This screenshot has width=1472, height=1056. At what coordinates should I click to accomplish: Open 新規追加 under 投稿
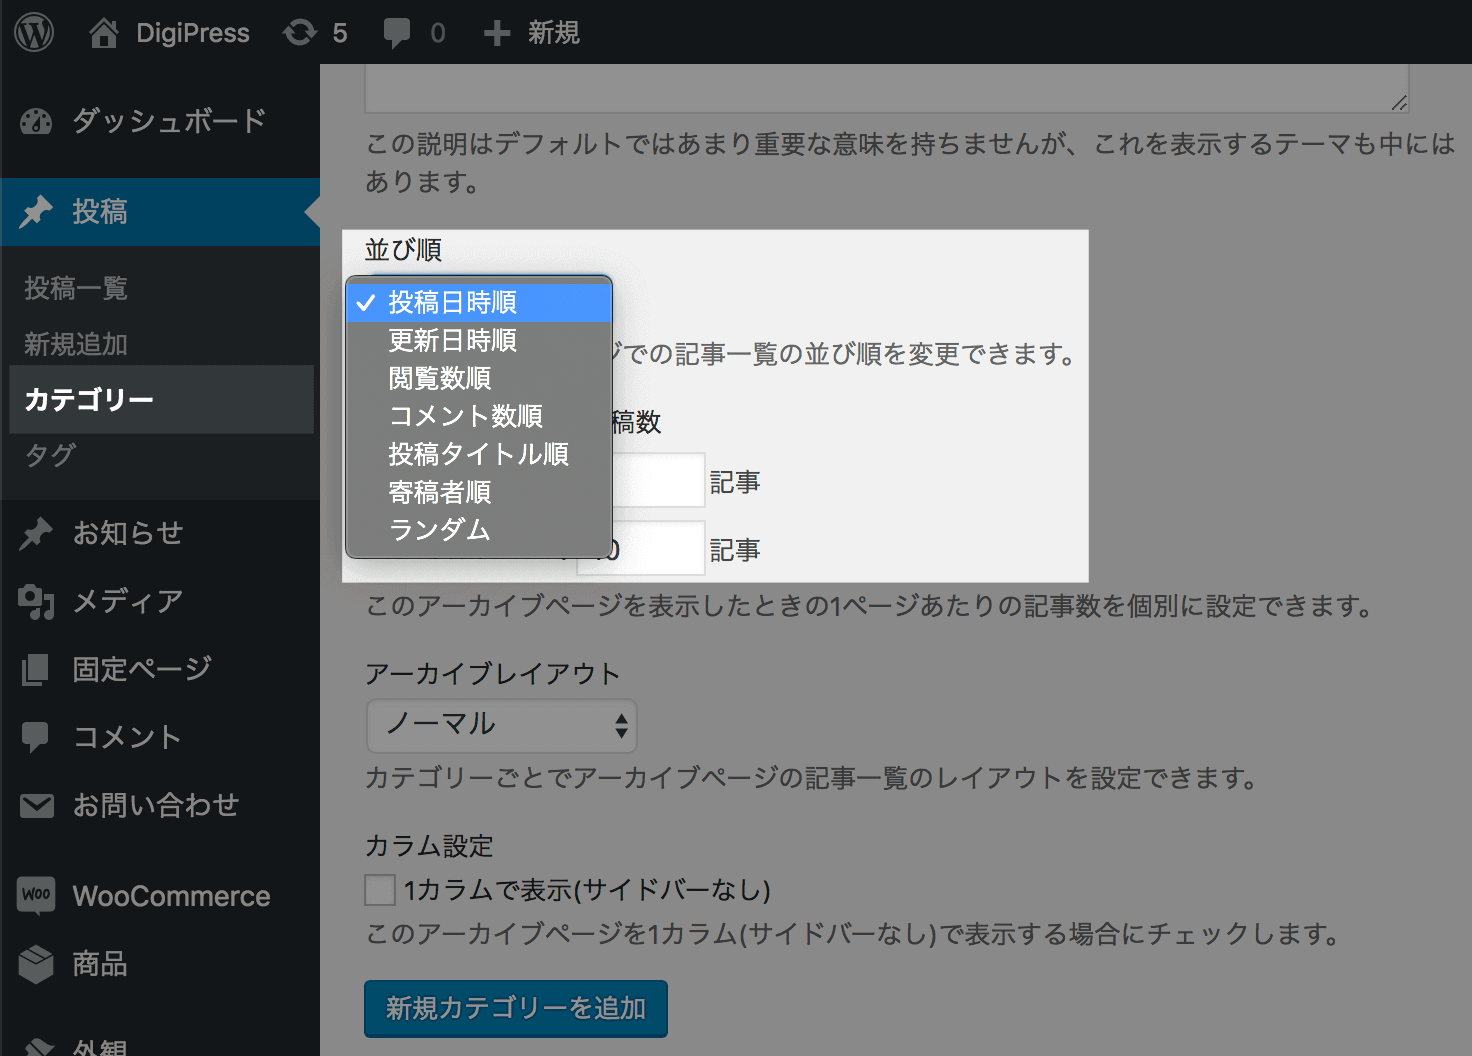pos(76,344)
